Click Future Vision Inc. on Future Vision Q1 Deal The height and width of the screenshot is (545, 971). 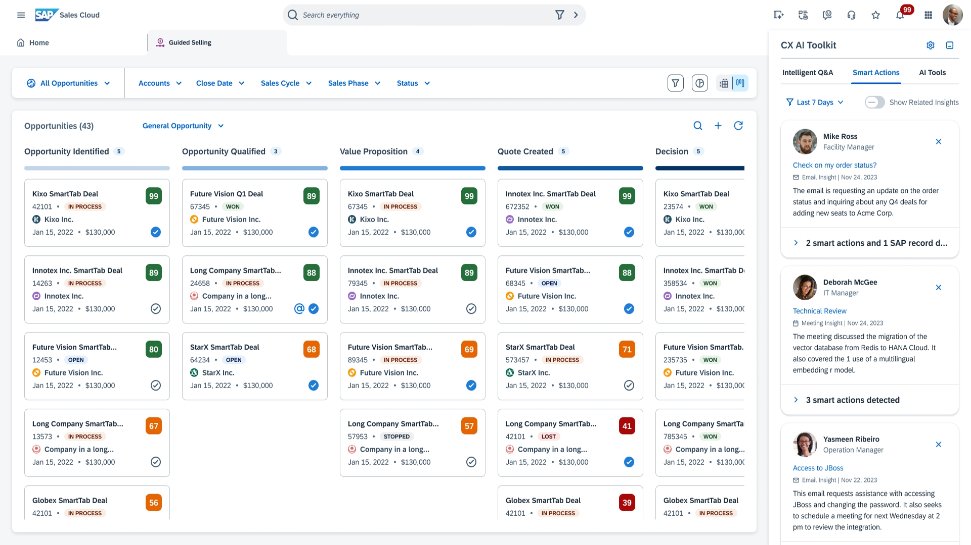tap(231, 219)
